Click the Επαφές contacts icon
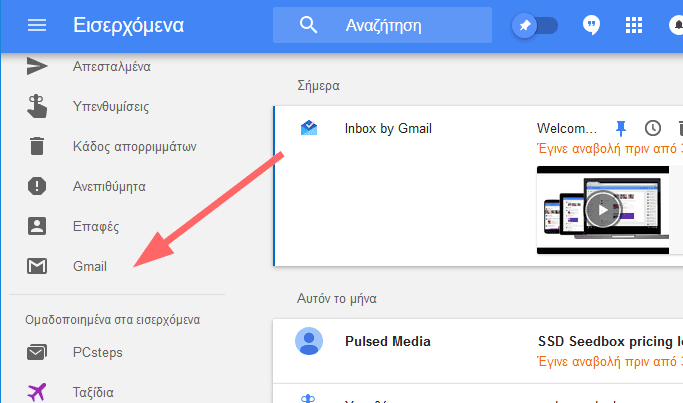683x403 pixels. [x=37, y=226]
